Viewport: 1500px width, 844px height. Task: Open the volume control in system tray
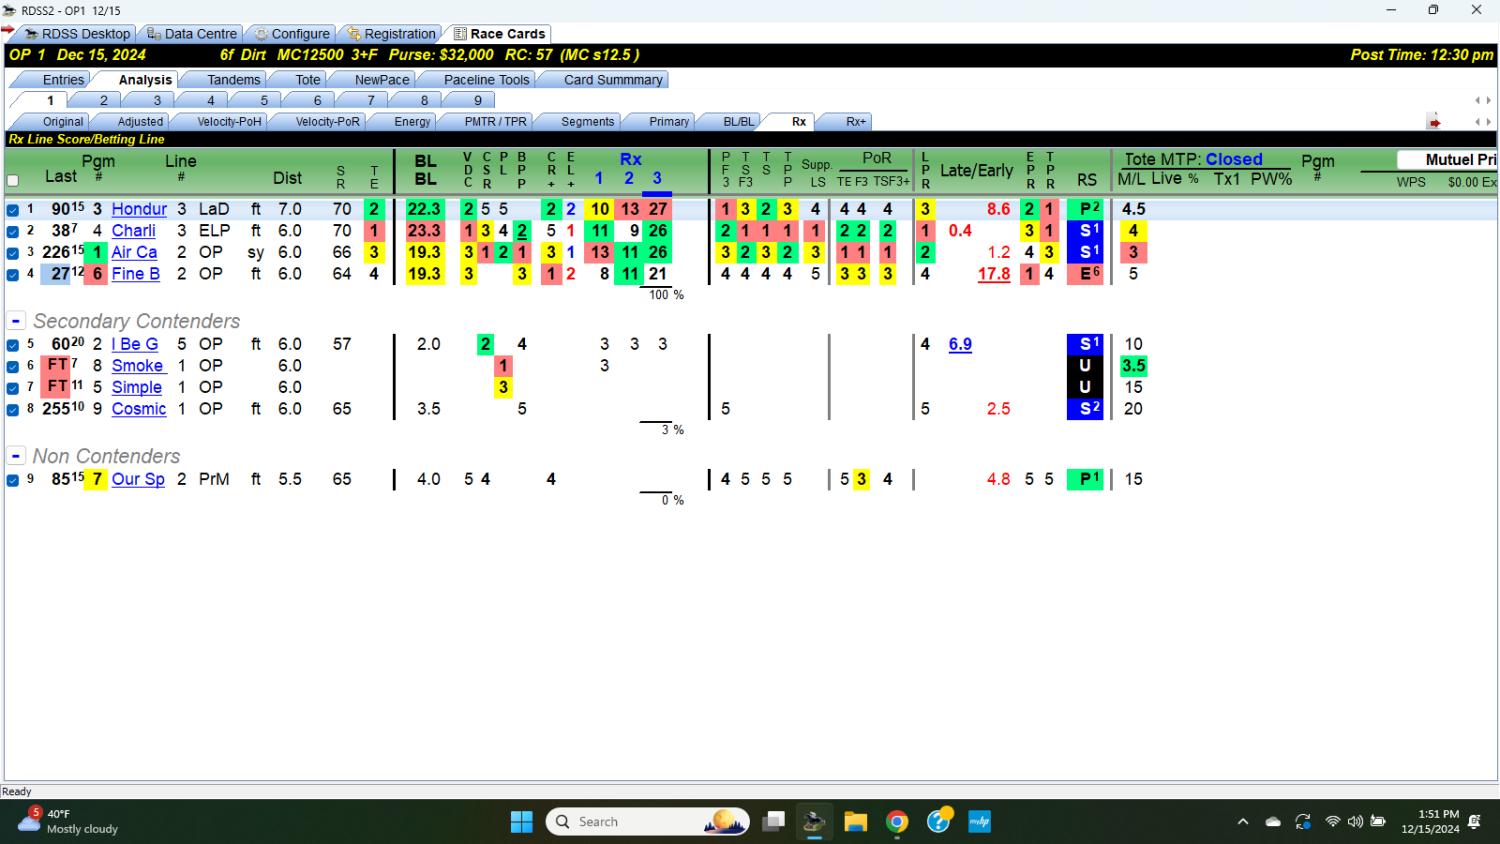pos(1355,822)
